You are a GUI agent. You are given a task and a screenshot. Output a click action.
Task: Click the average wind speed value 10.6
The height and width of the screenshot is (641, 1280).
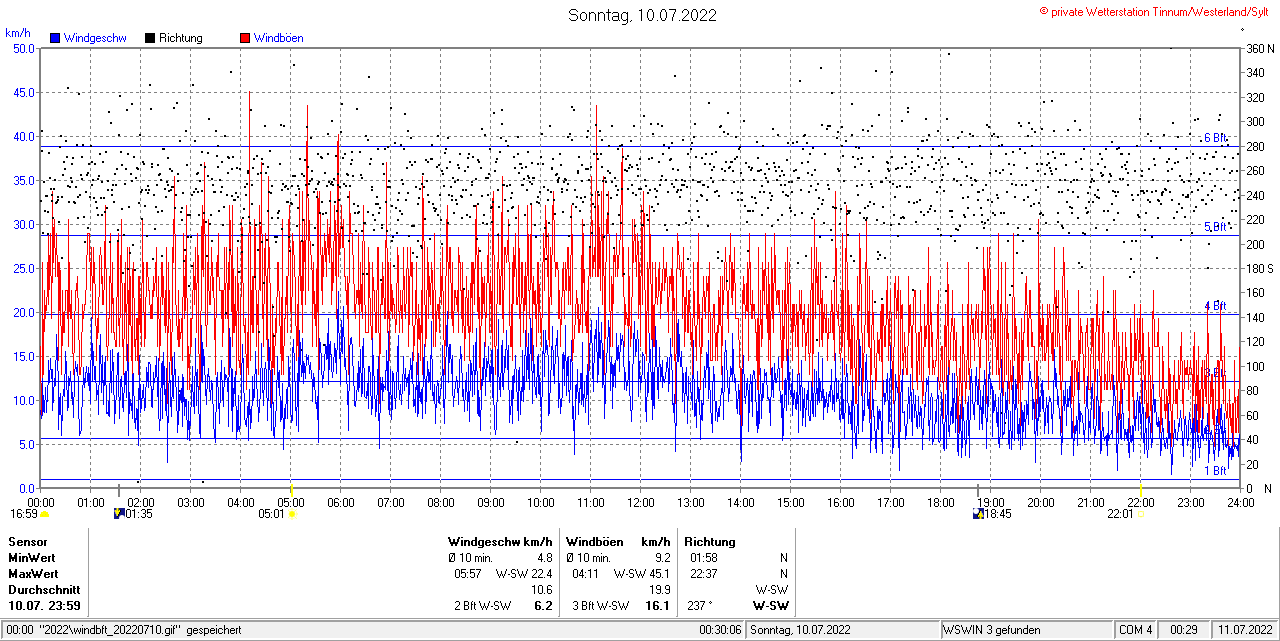541,589
